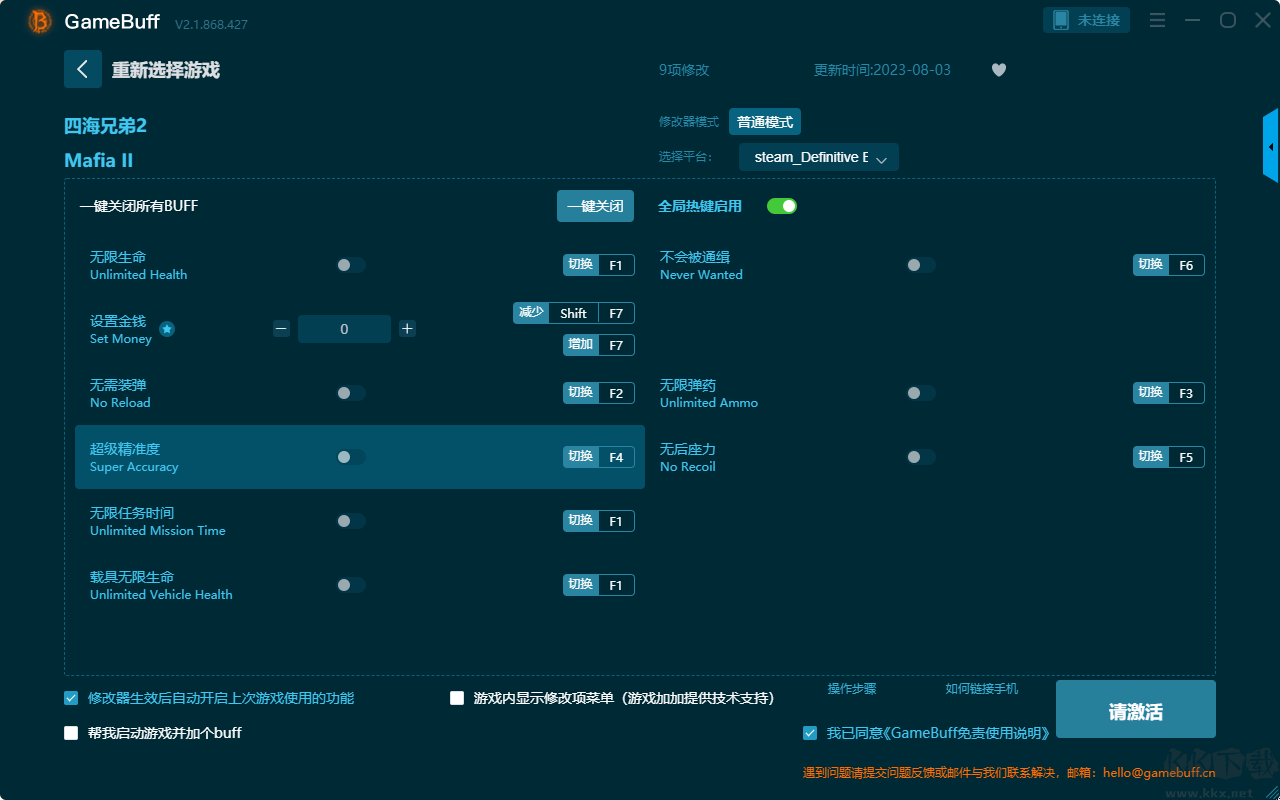
Task: Click the phone connection status icon
Action: pyautogui.click(x=1061, y=20)
